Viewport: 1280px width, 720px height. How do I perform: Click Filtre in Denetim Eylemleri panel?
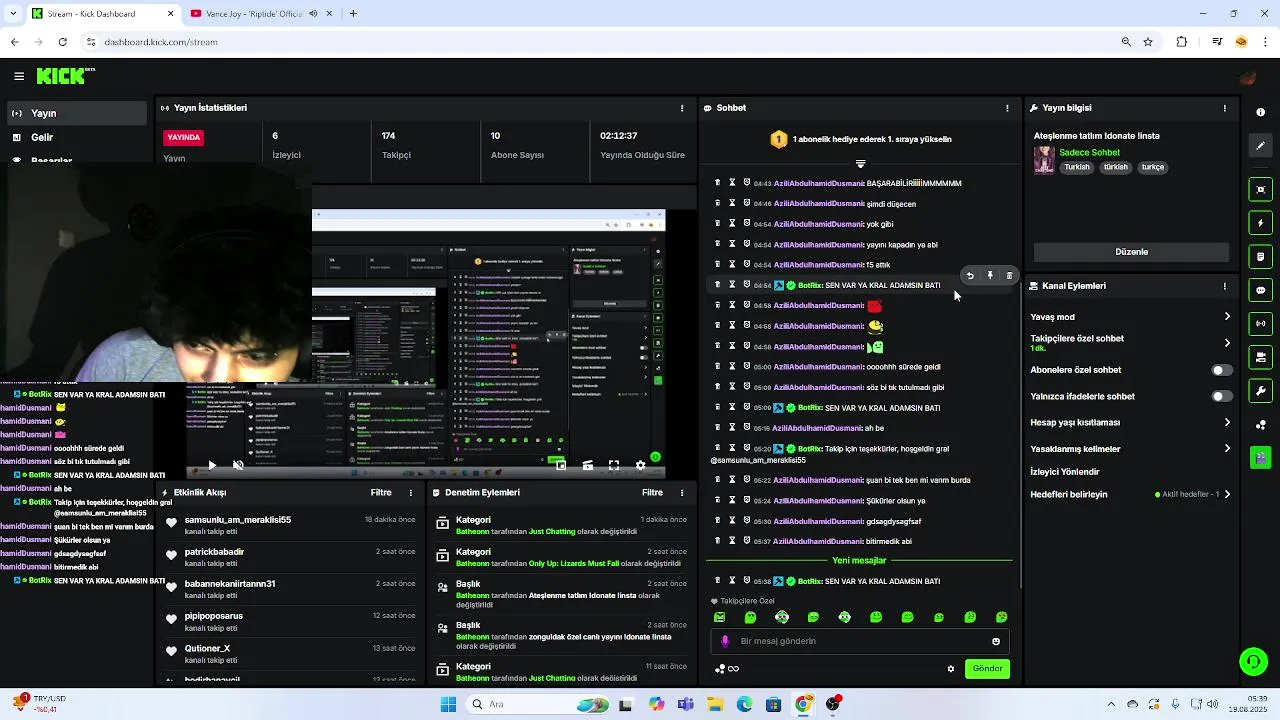click(652, 493)
